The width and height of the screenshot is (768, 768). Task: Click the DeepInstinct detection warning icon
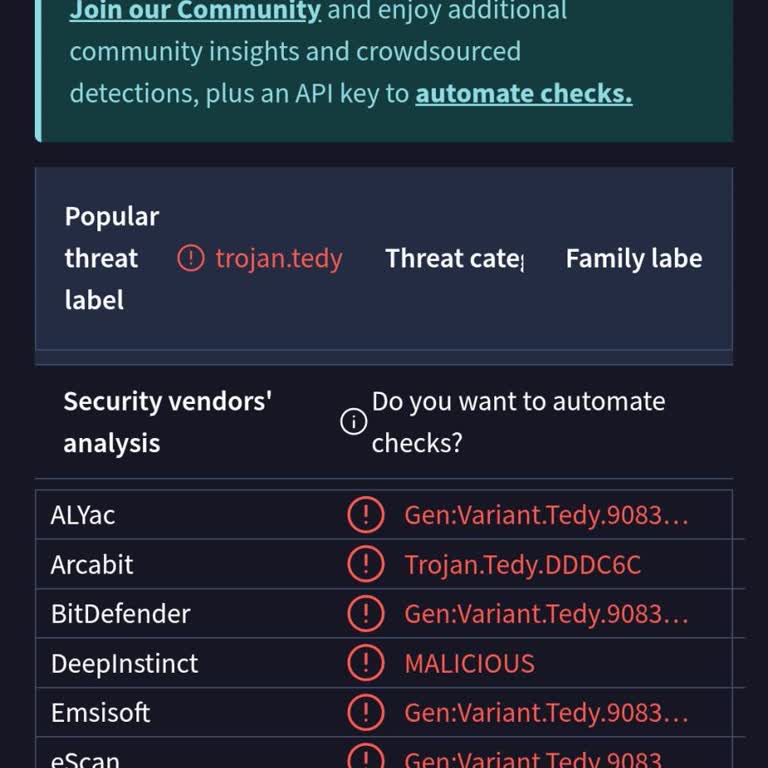[366, 663]
